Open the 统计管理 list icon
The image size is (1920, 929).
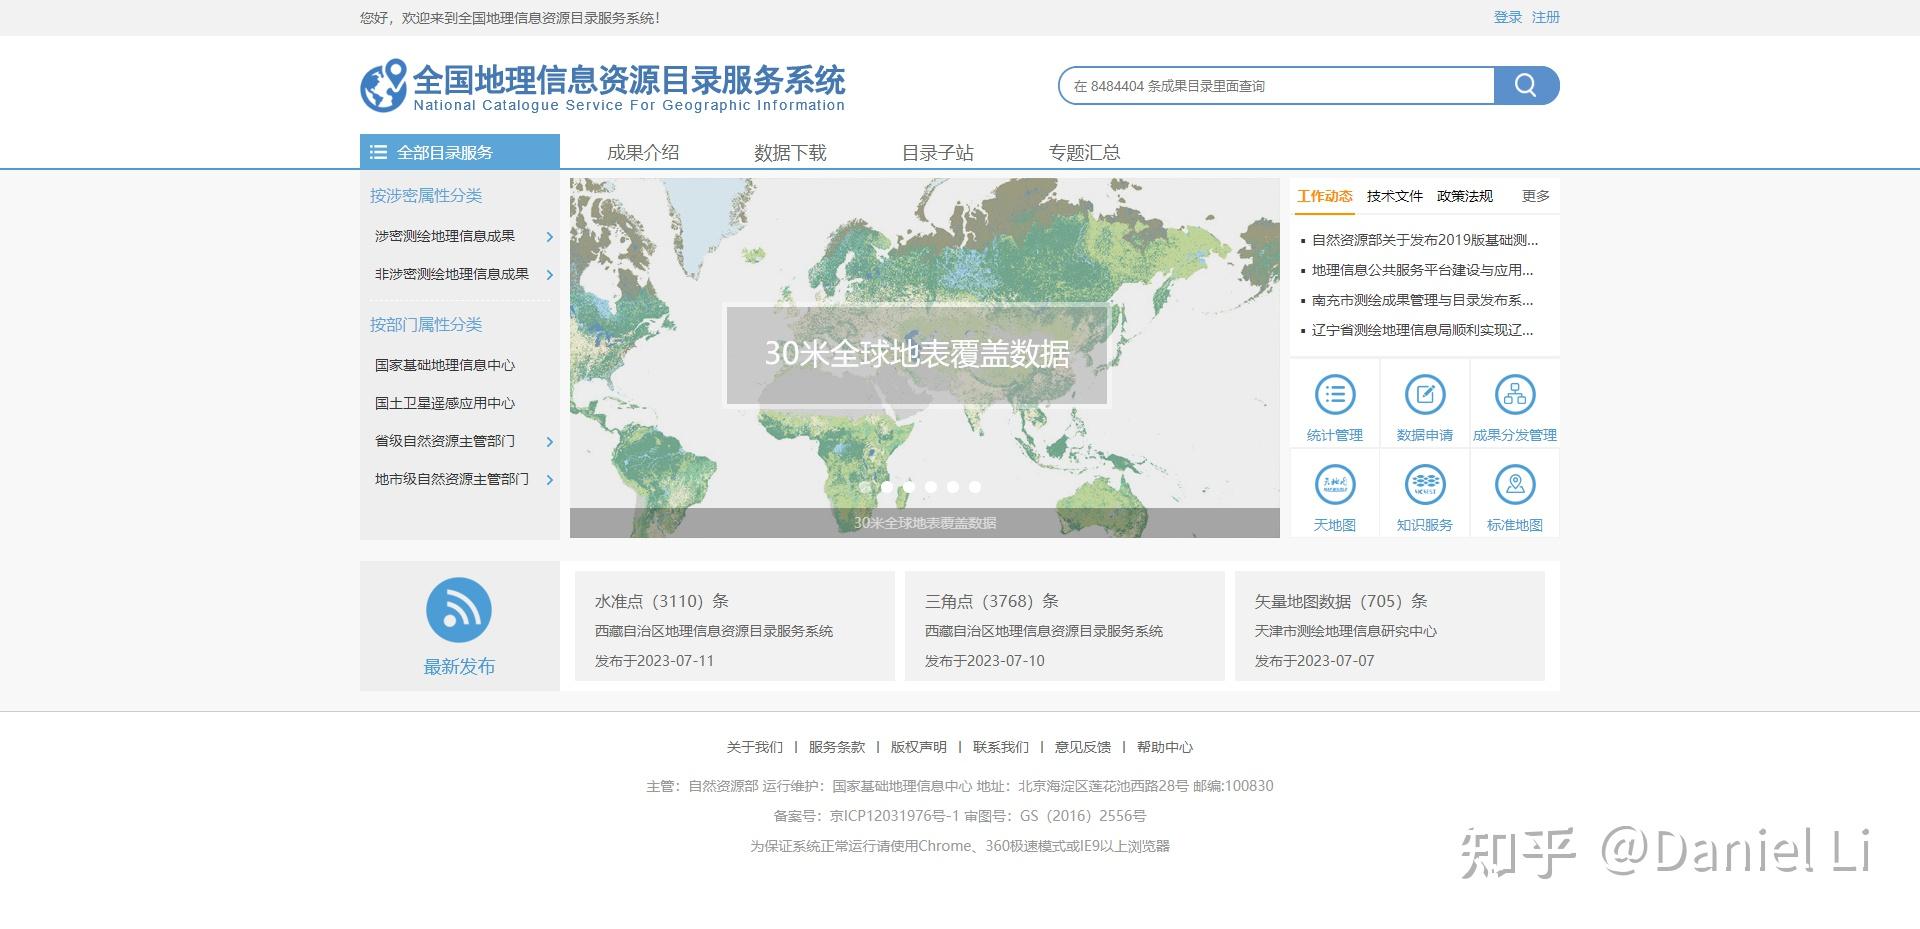coord(1335,394)
